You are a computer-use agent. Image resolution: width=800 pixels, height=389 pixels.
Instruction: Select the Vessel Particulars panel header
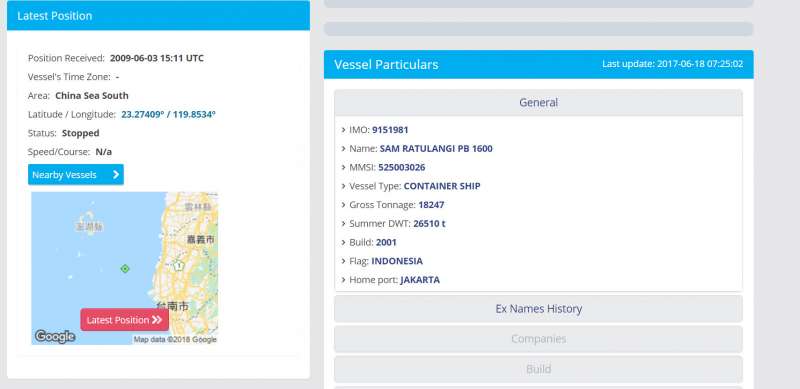click(x=538, y=64)
